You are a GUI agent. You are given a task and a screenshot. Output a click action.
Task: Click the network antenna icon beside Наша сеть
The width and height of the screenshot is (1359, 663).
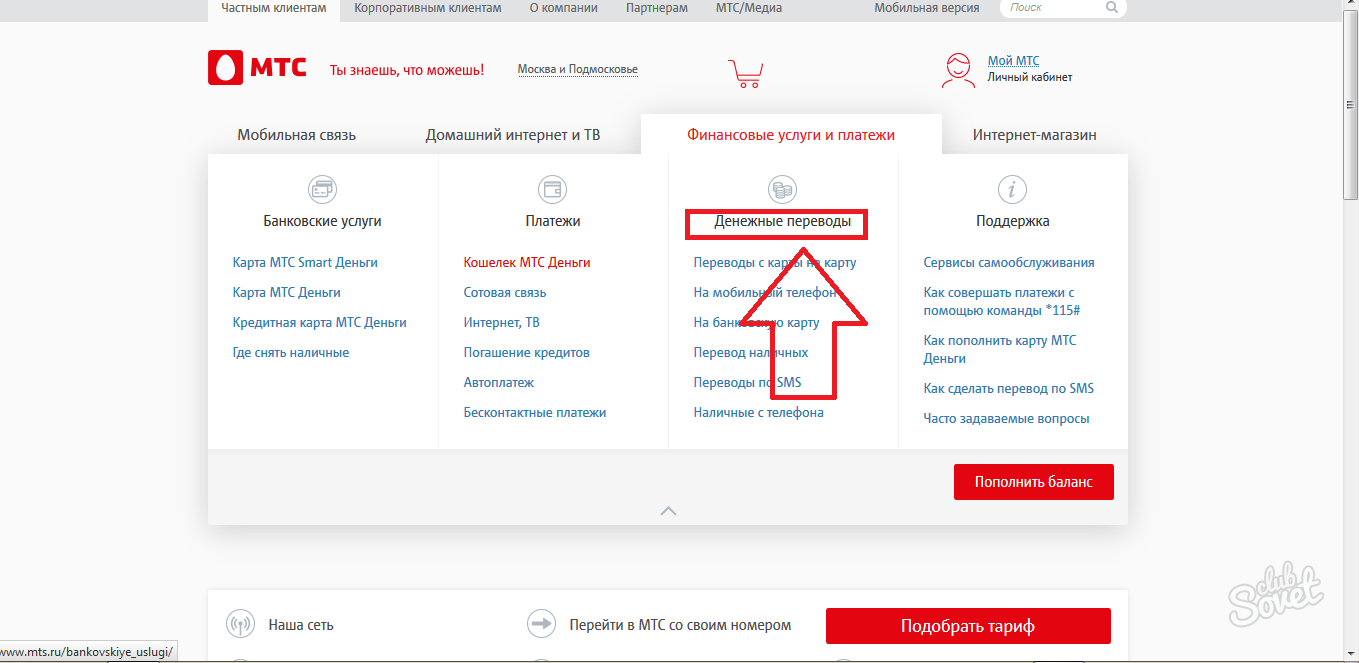tap(241, 625)
